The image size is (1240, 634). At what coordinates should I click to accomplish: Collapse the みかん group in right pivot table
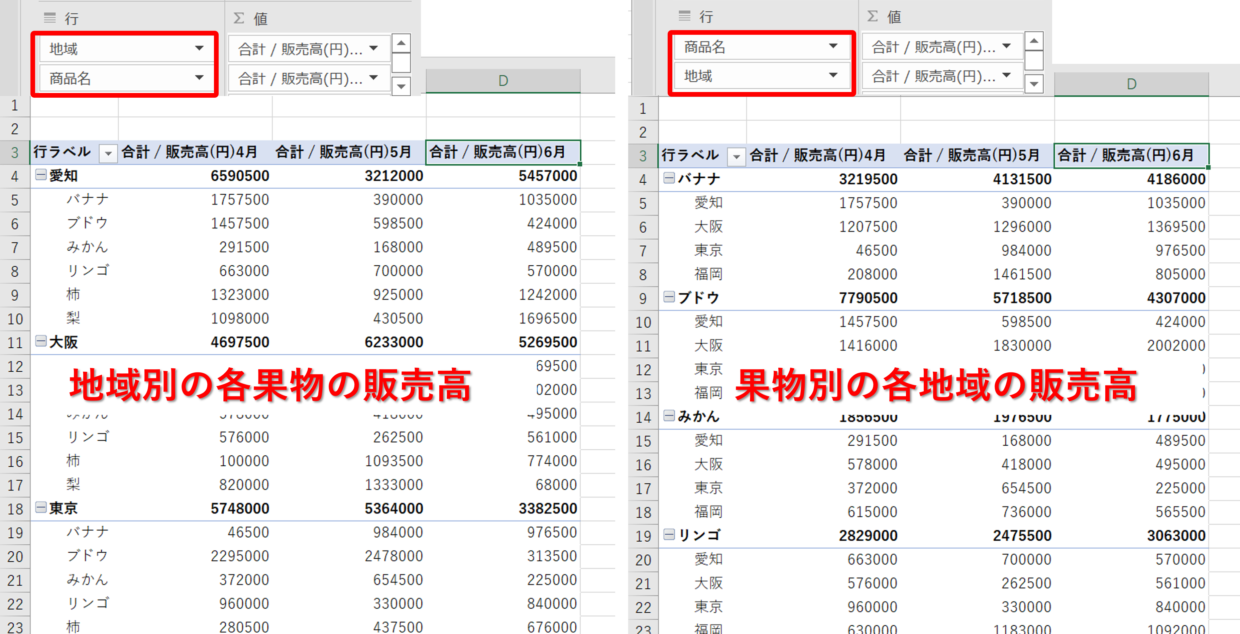pyautogui.click(x=668, y=417)
